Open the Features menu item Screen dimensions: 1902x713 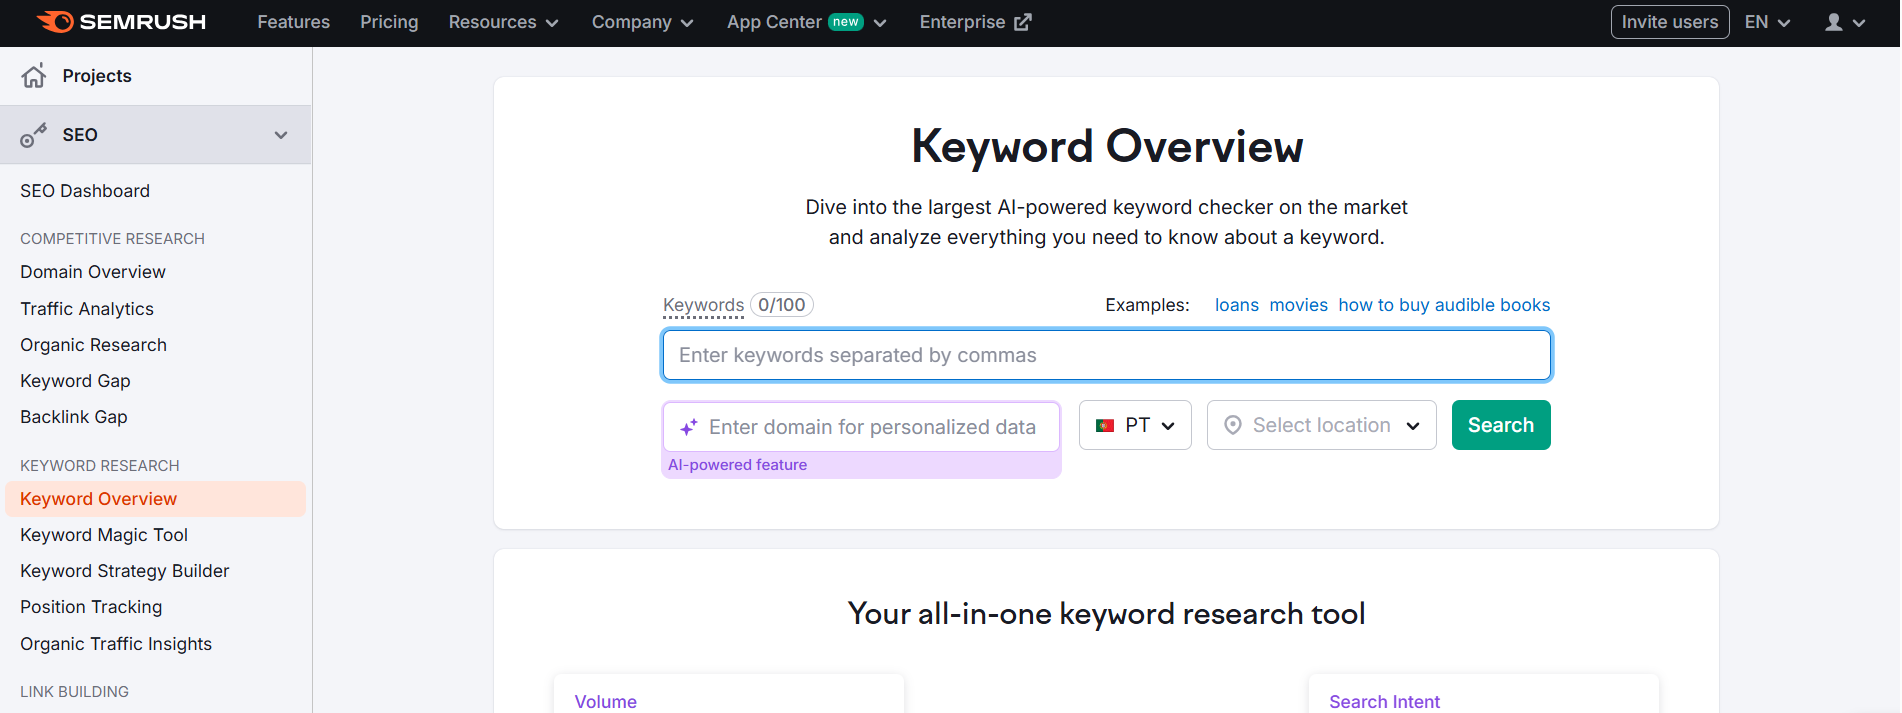[x=293, y=22]
